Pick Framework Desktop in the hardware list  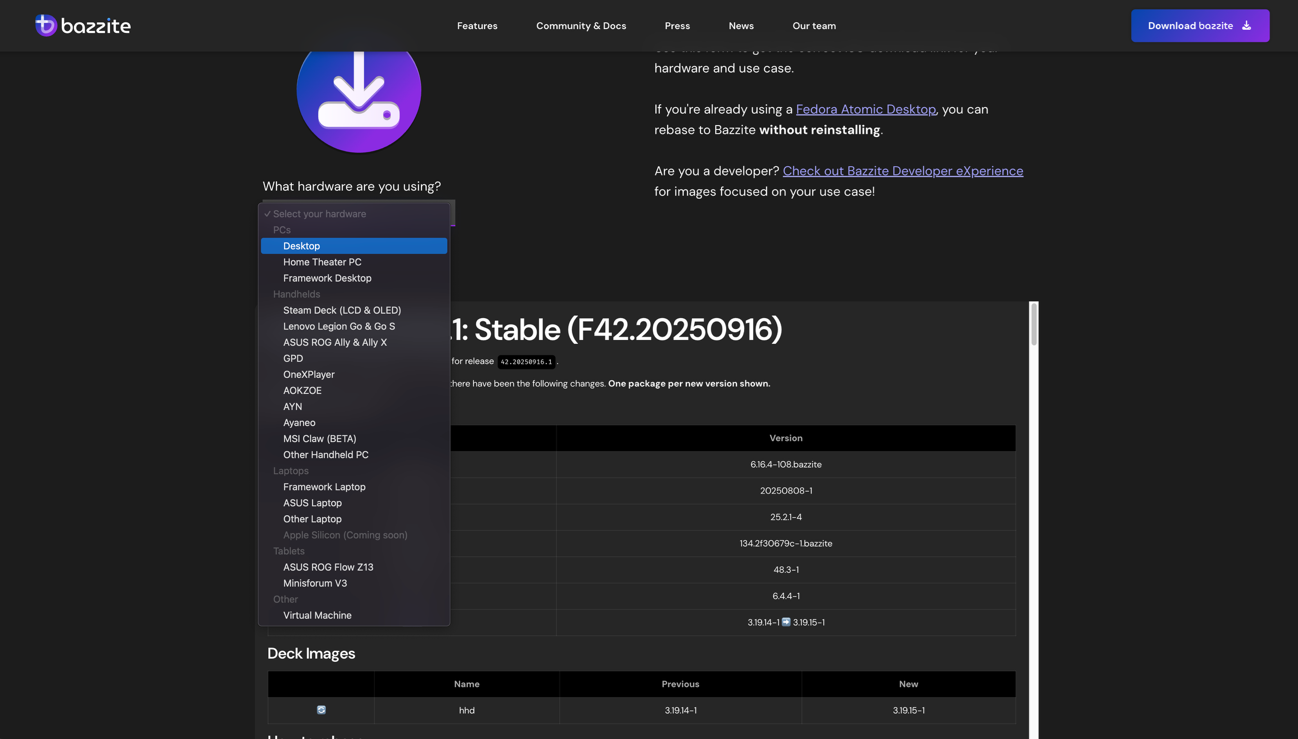click(354, 278)
